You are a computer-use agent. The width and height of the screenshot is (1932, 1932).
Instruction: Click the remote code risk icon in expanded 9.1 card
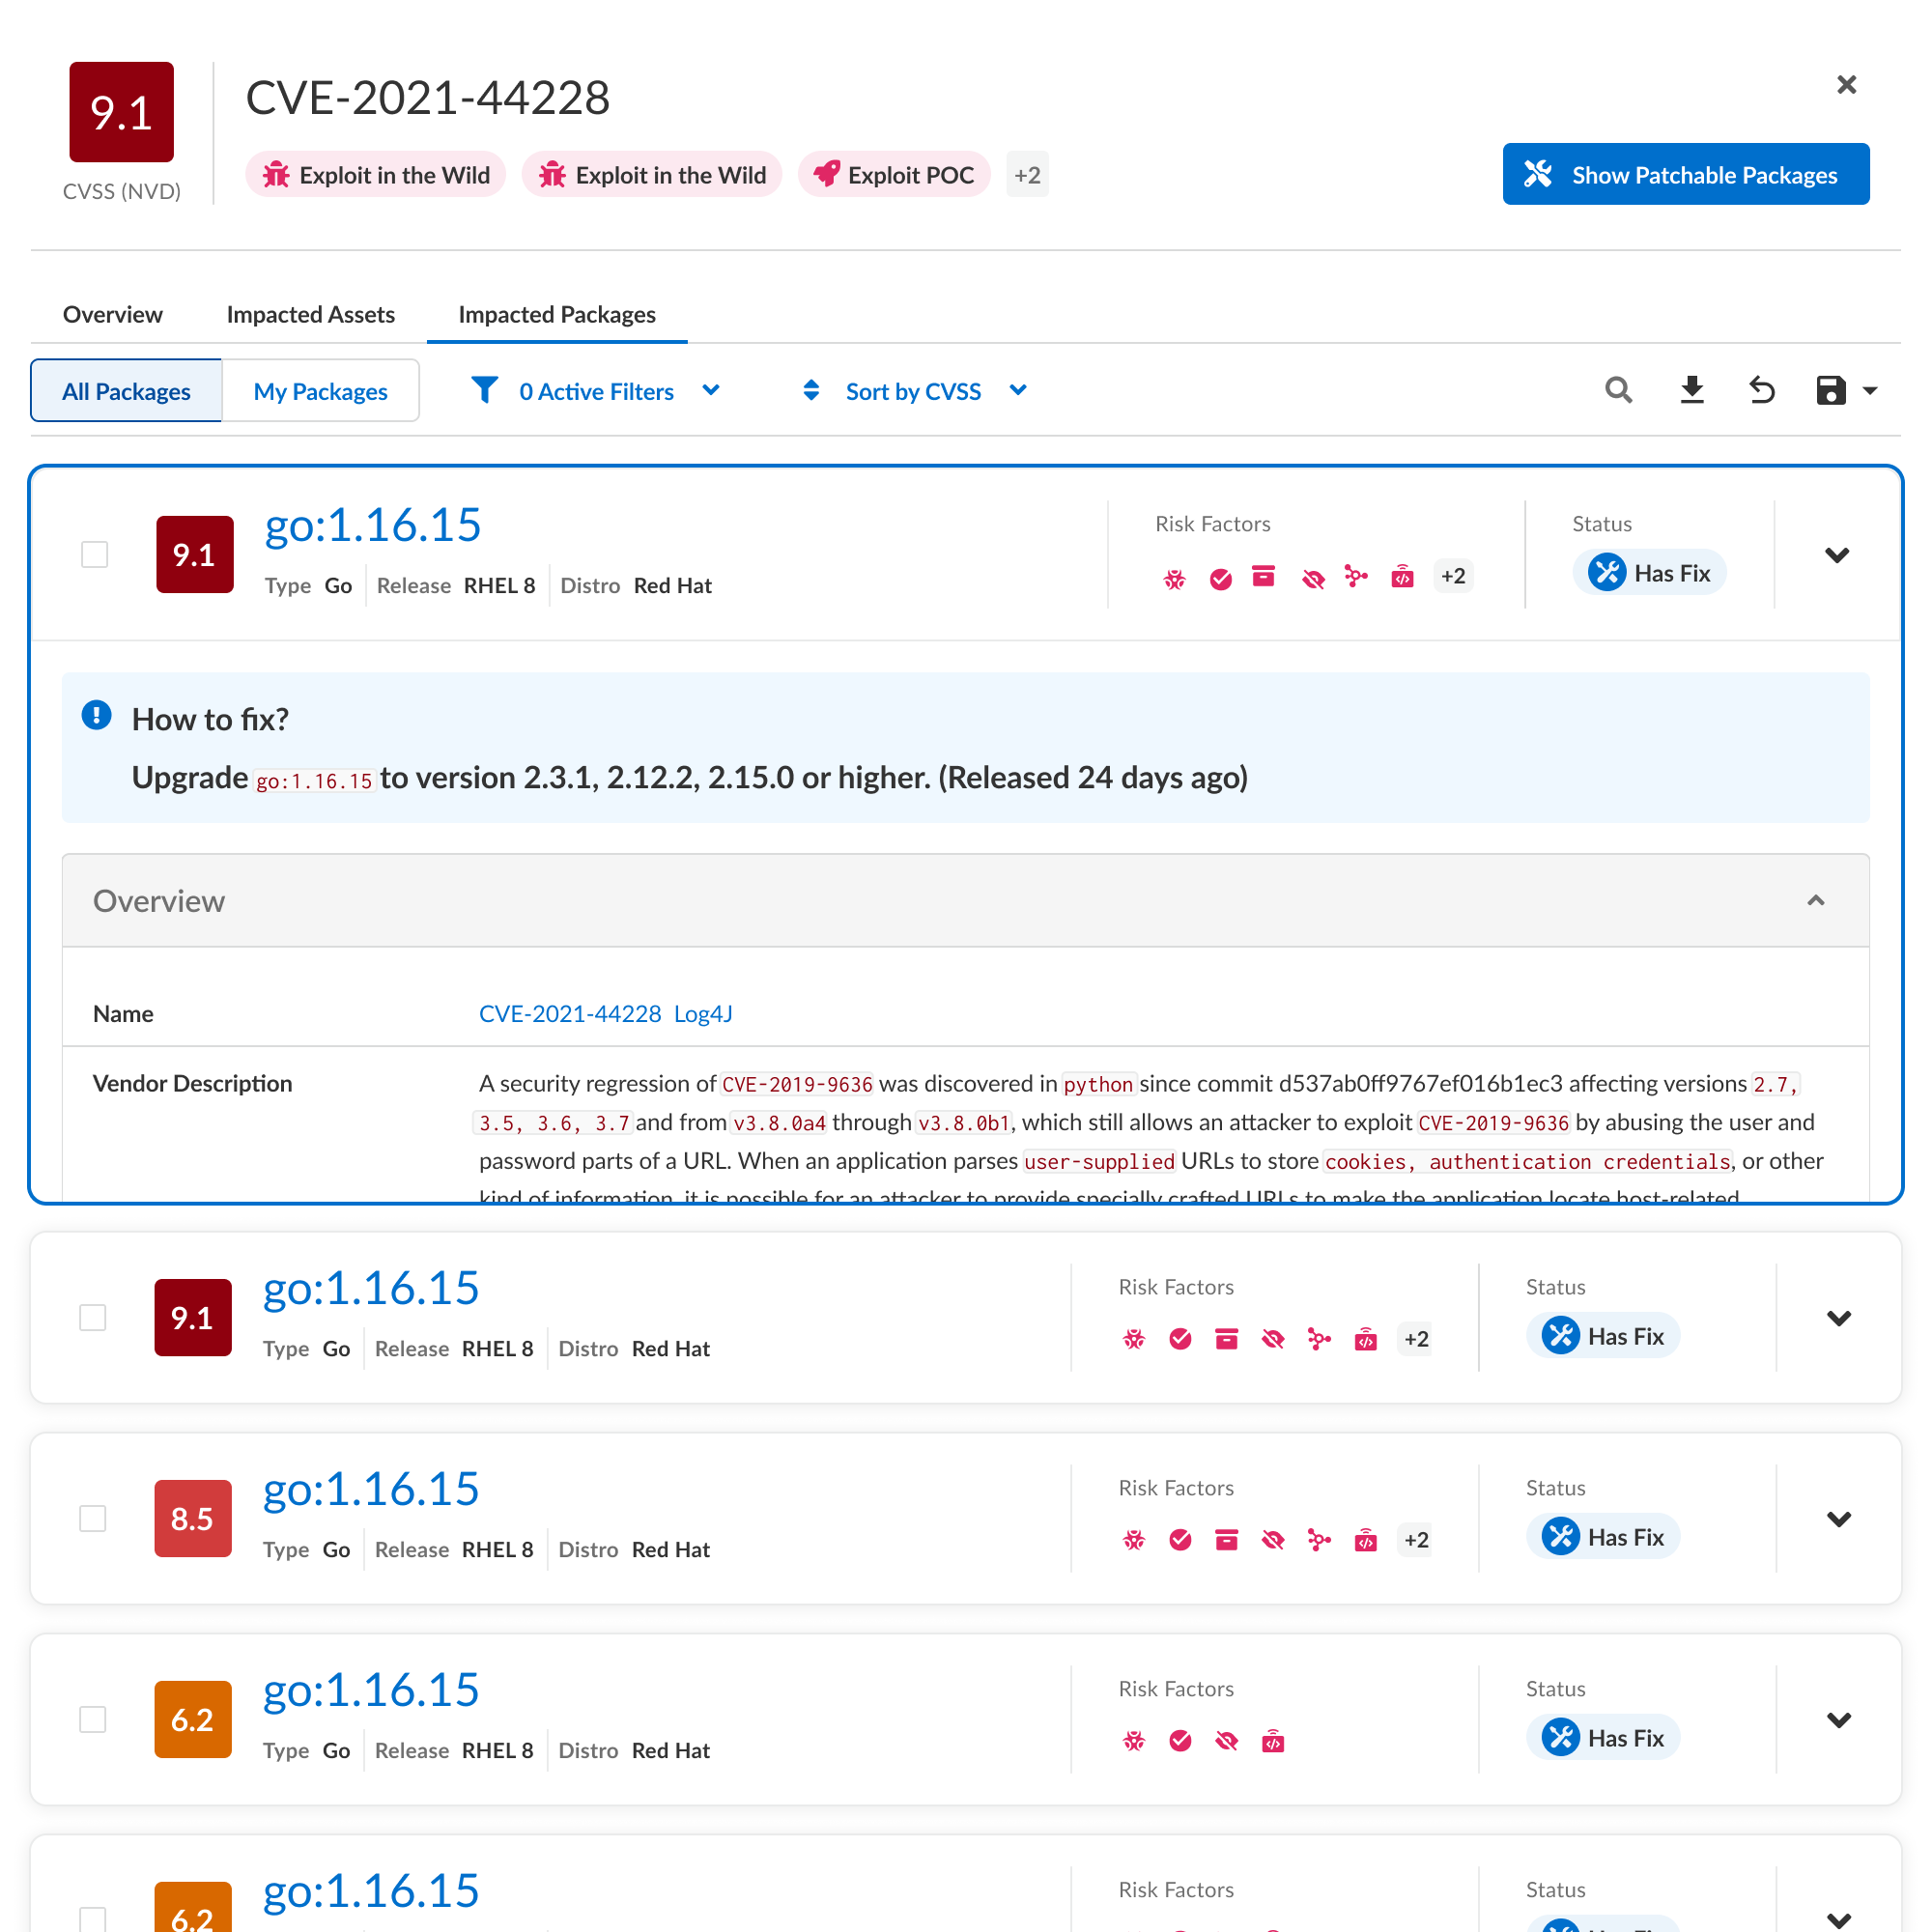[x=1402, y=577]
